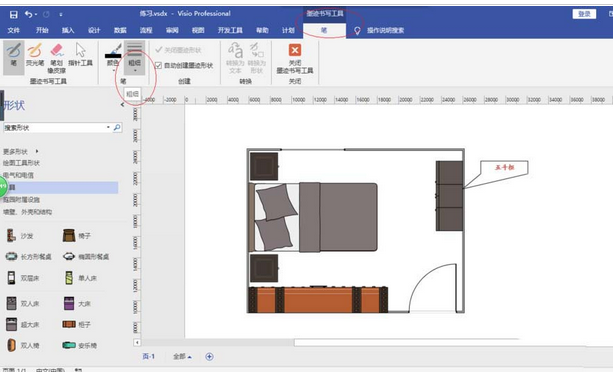Select the Pen (笔) ink tool
The height and width of the screenshot is (372, 613).
pos(14,57)
